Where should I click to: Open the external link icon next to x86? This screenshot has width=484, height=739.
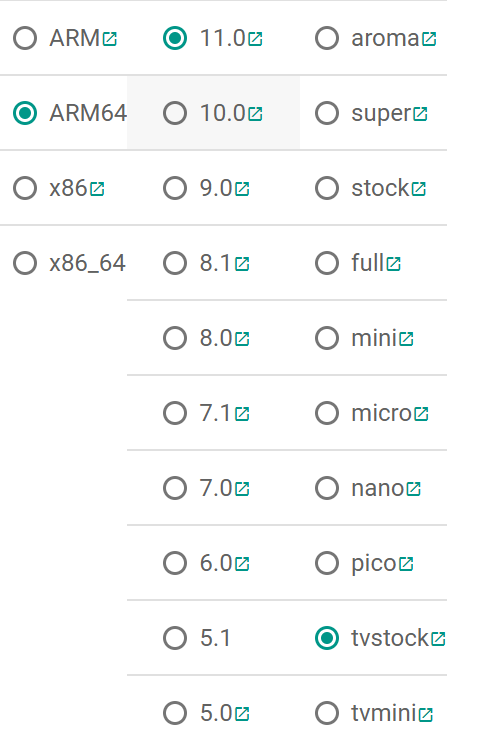point(97,189)
